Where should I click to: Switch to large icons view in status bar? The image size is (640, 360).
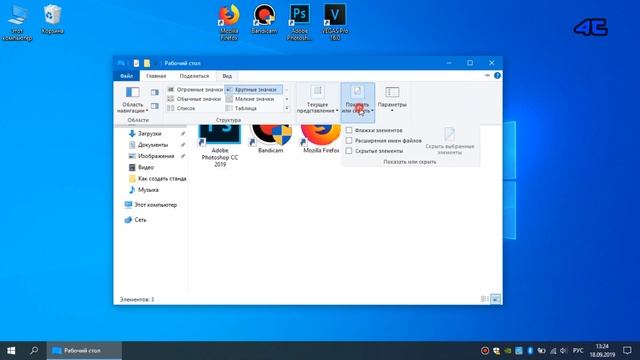(x=495, y=299)
